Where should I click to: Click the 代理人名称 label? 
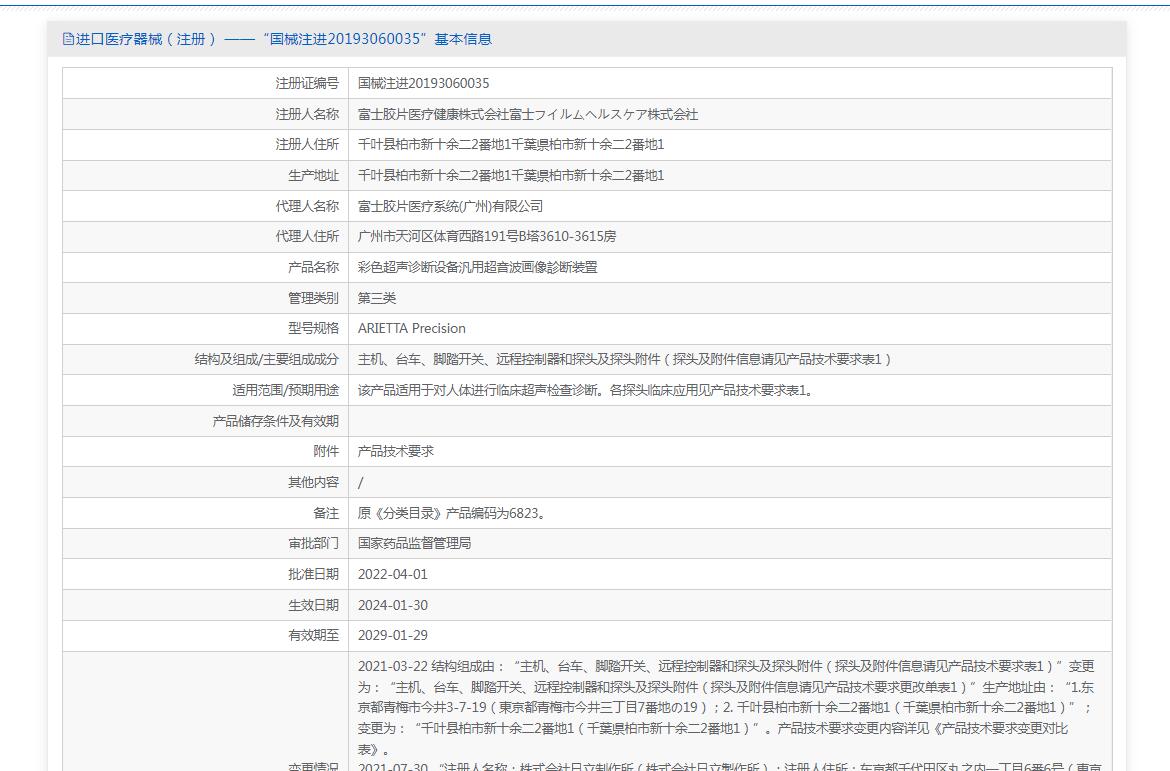point(307,206)
